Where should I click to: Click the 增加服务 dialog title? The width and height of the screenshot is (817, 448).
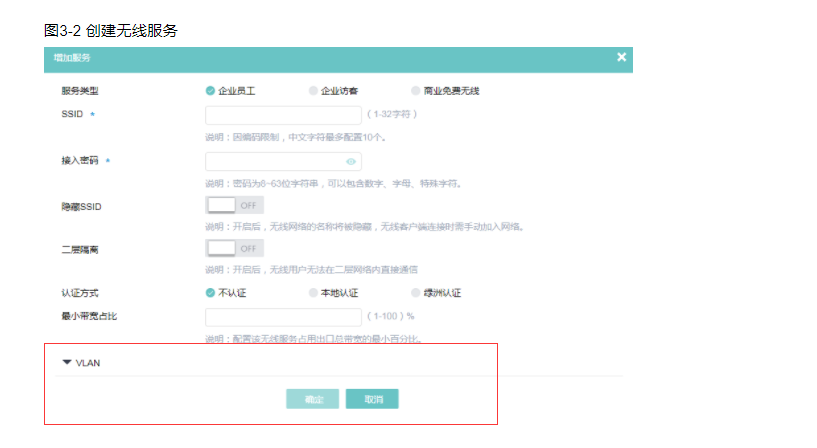point(72,58)
